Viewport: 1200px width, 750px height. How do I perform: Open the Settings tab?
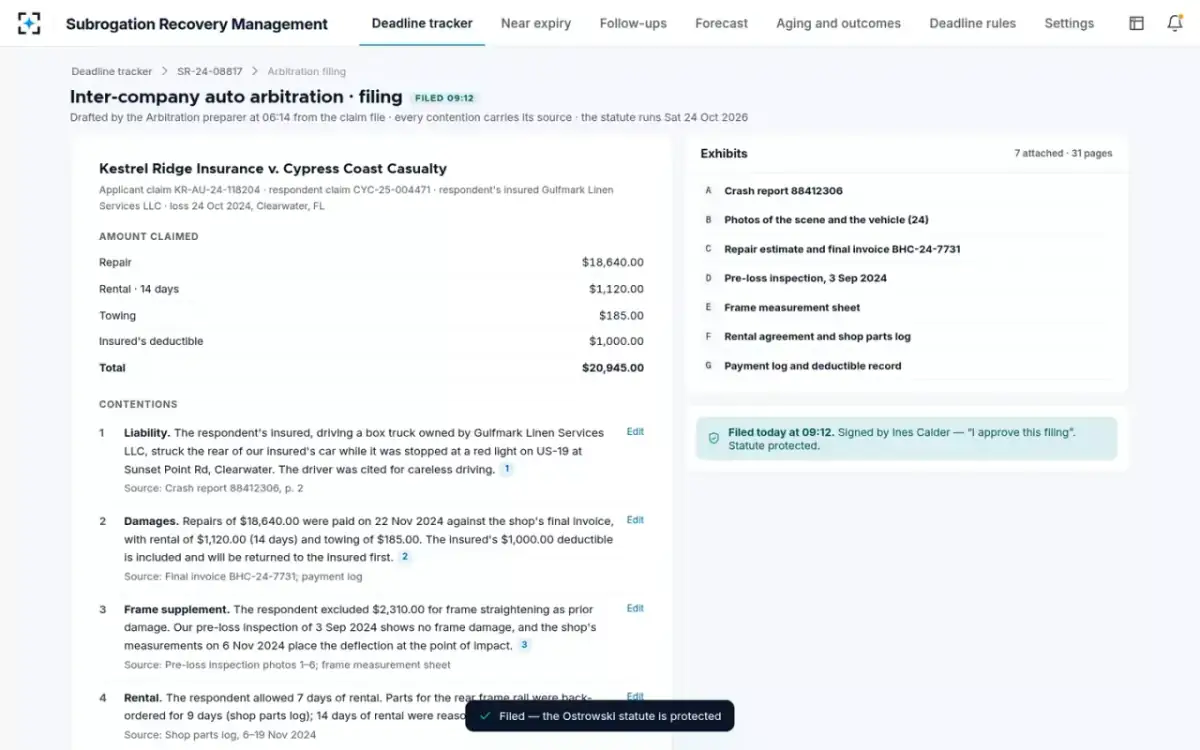pos(1069,23)
